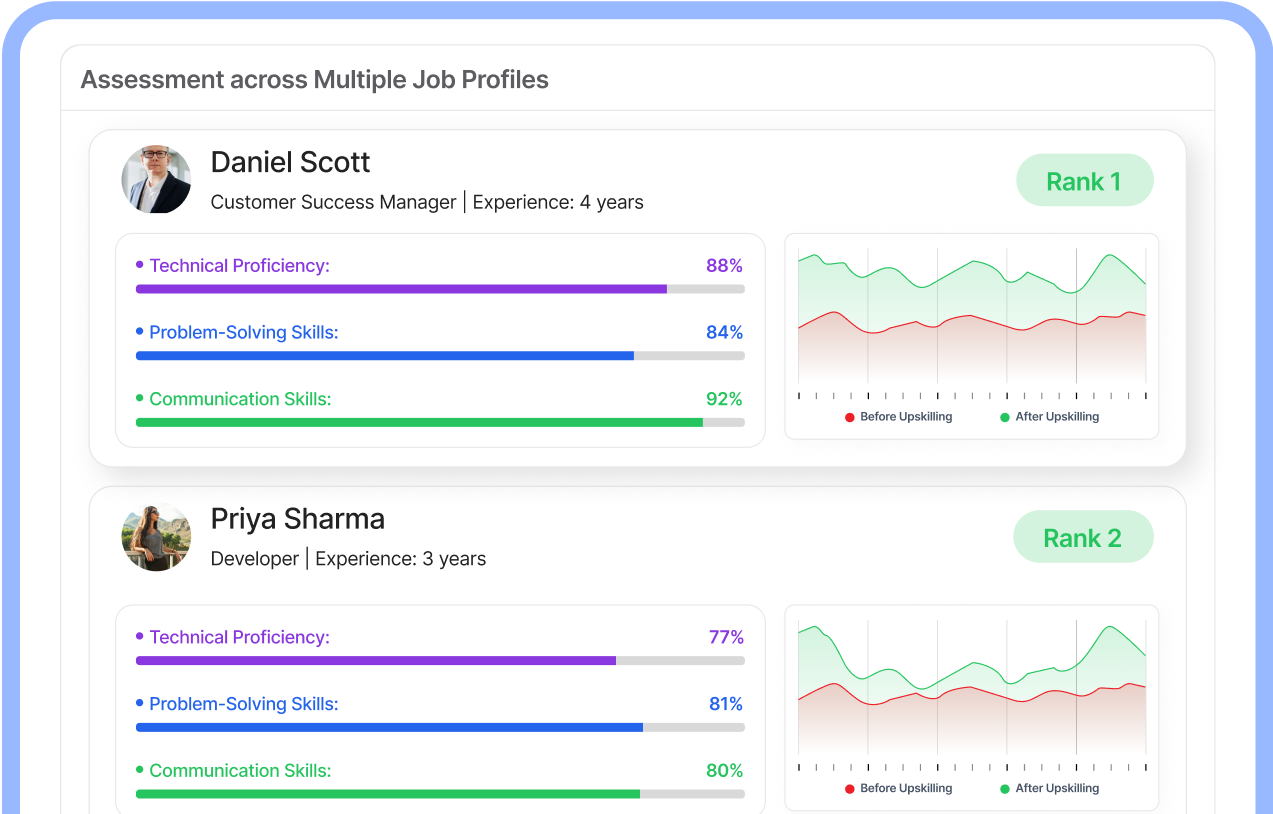Select the Rank 2 badge
Screen dimensions: 1273x814
coord(1083,538)
